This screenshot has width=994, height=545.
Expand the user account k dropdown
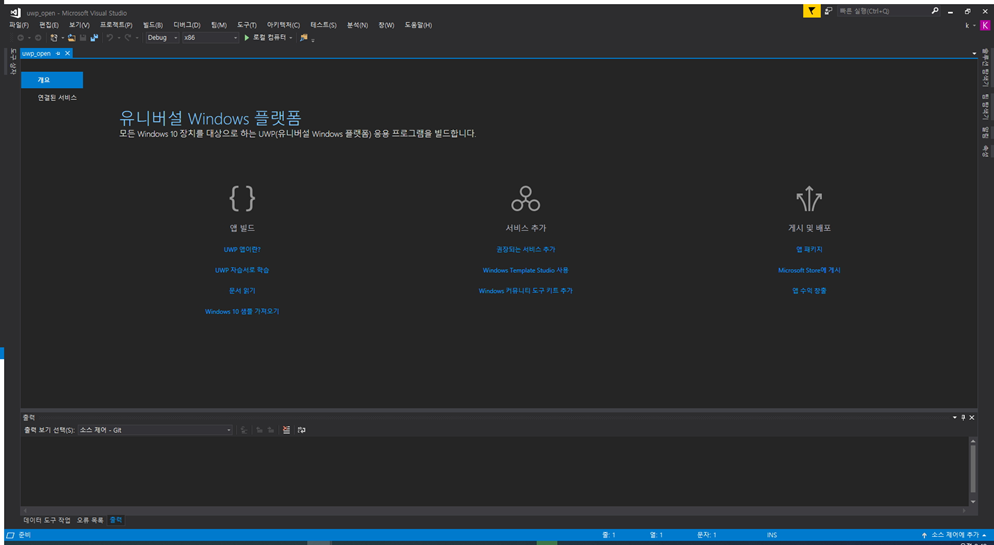[x=974, y=25]
